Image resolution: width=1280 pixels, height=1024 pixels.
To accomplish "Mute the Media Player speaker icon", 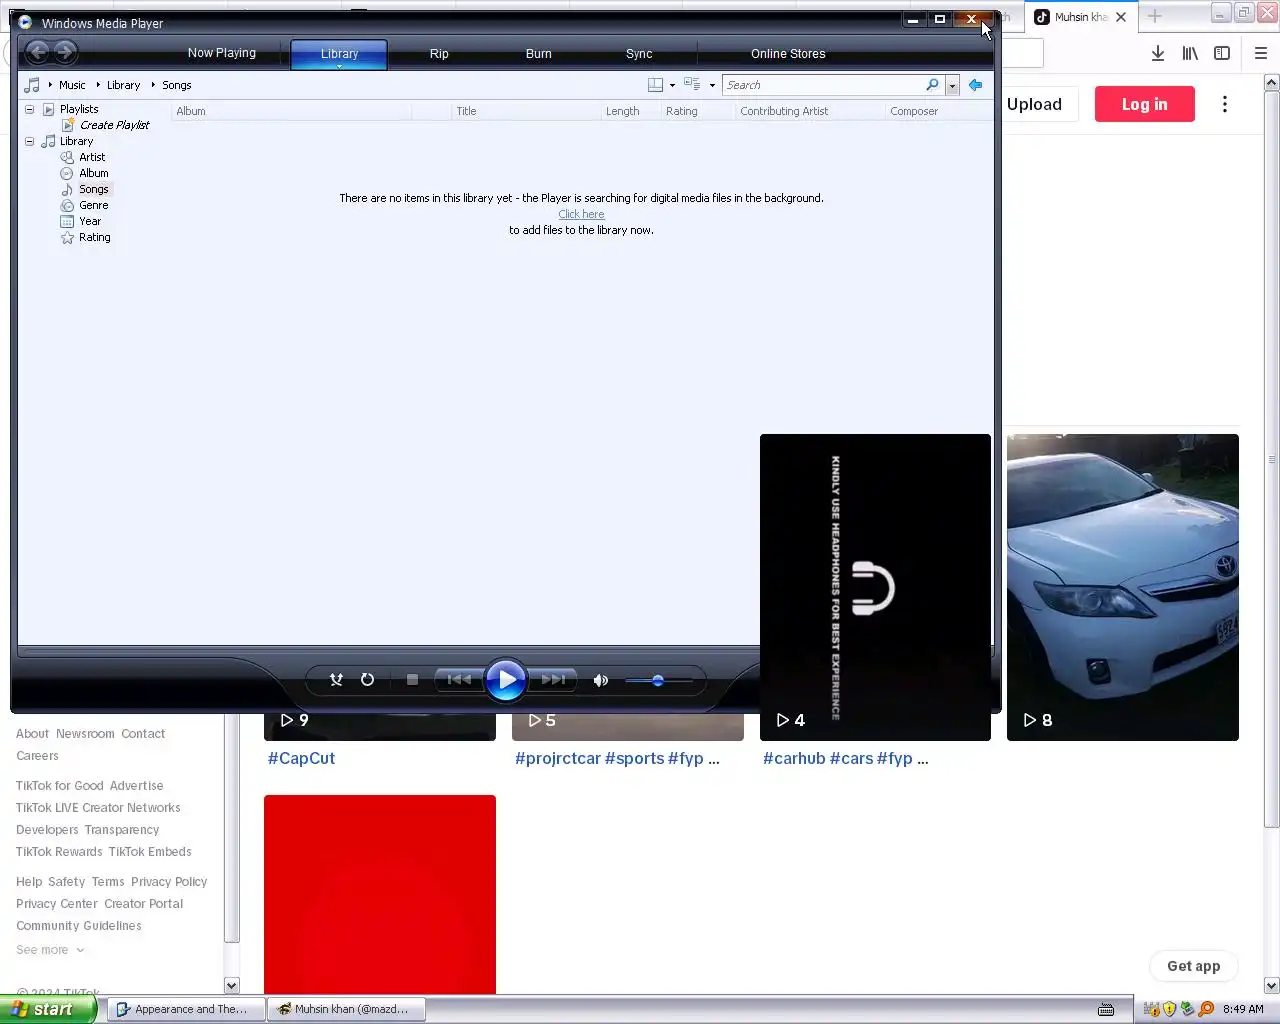I will coord(600,680).
